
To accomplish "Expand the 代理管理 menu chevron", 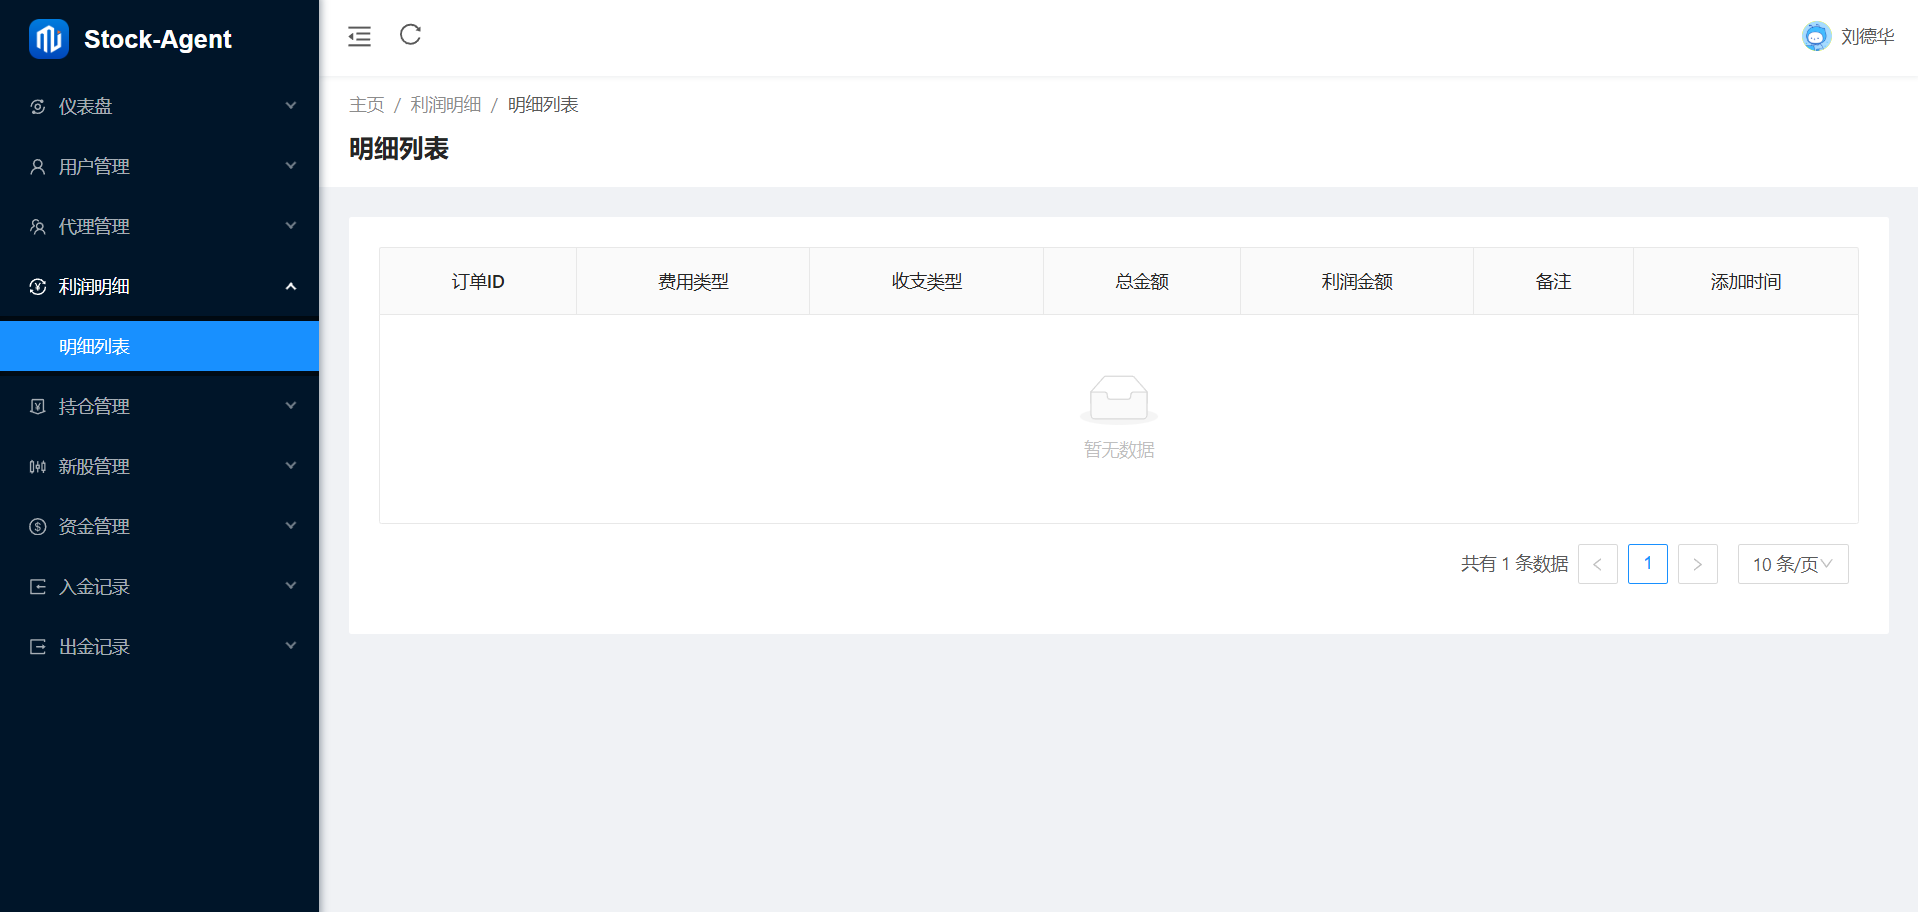I will point(290,226).
